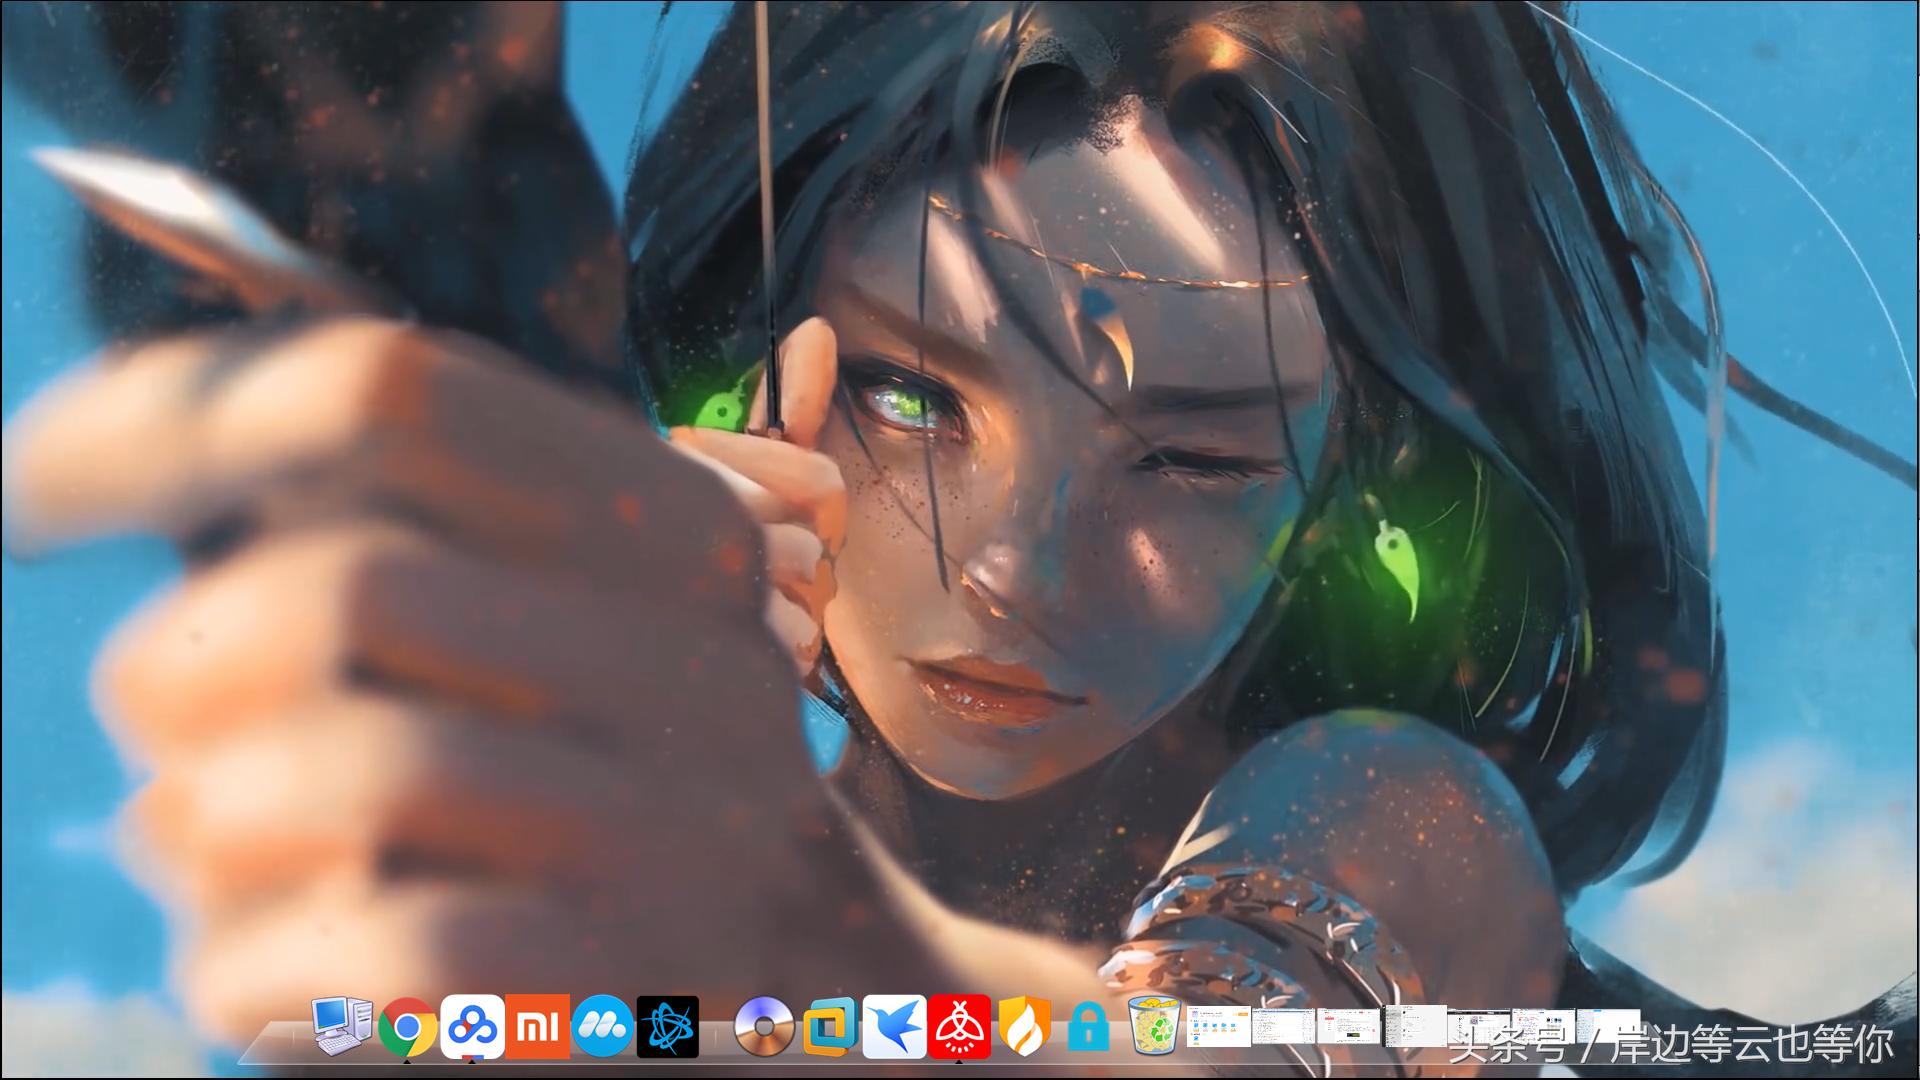Open the blue round Maxthon-style icon
Image resolution: width=1920 pixels, height=1080 pixels.
tap(603, 1027)
